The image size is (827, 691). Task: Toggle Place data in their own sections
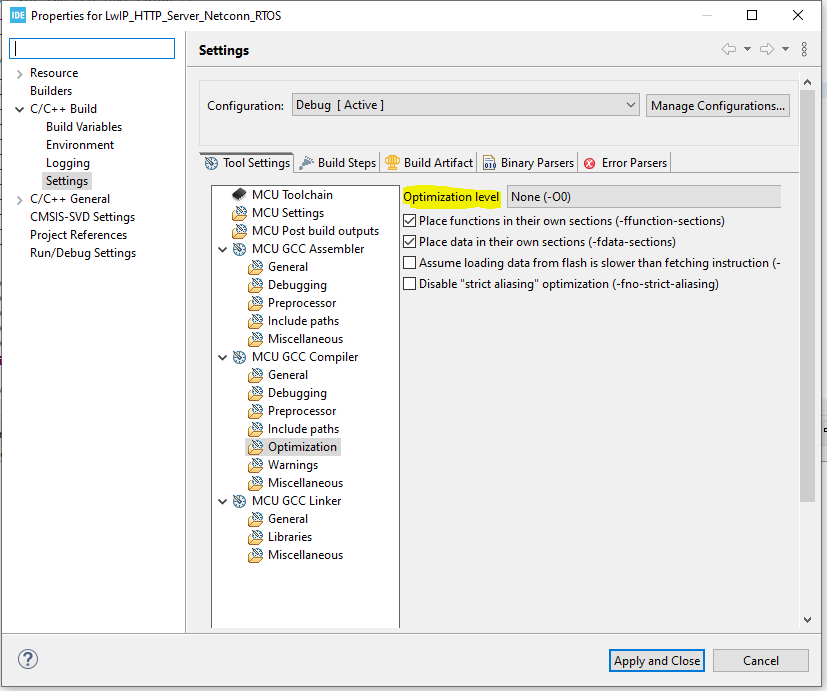(409, 242)
